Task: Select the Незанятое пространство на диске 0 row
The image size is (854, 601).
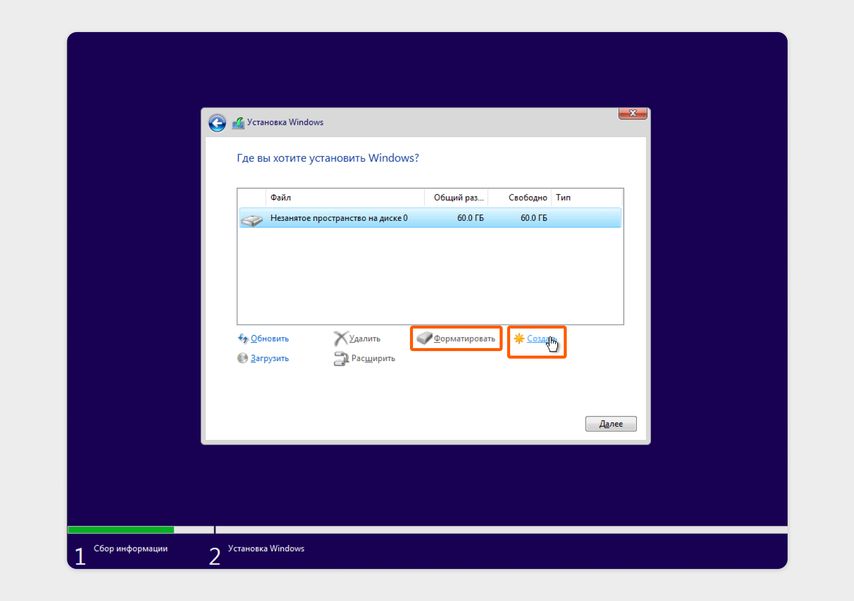Action: coord(430,218)
